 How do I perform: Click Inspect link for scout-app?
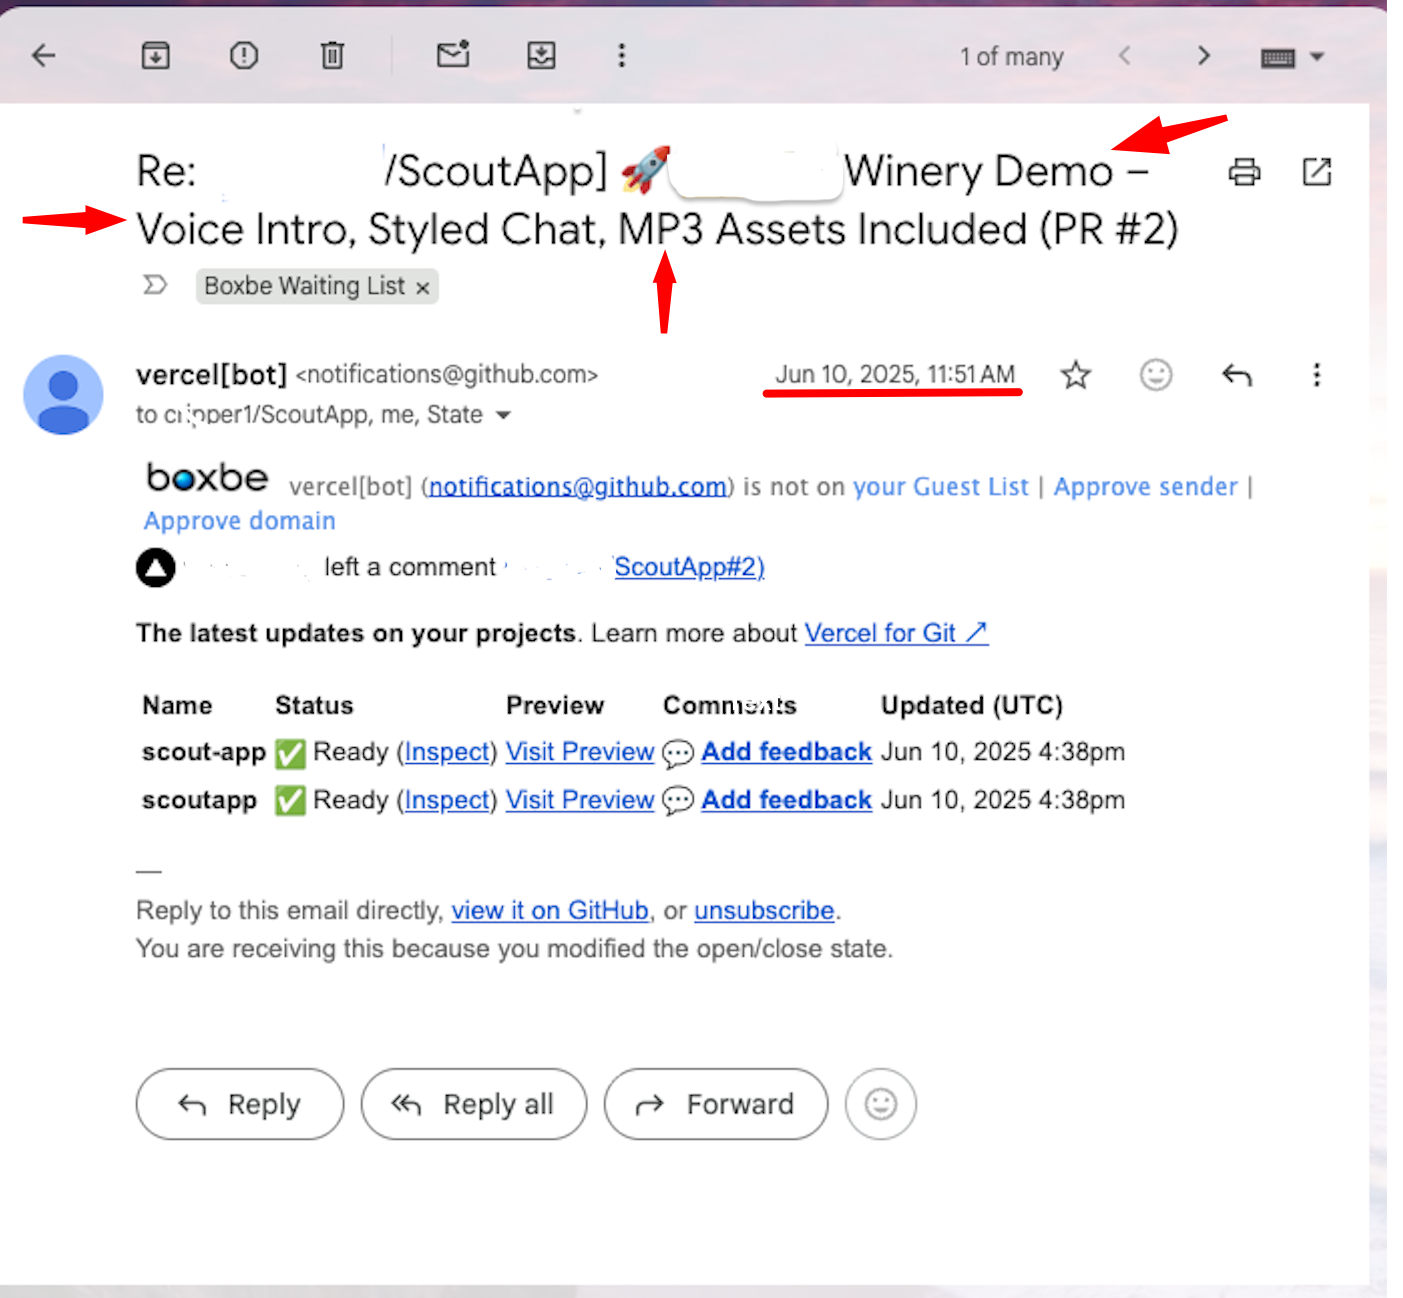[x=447, y=752]
